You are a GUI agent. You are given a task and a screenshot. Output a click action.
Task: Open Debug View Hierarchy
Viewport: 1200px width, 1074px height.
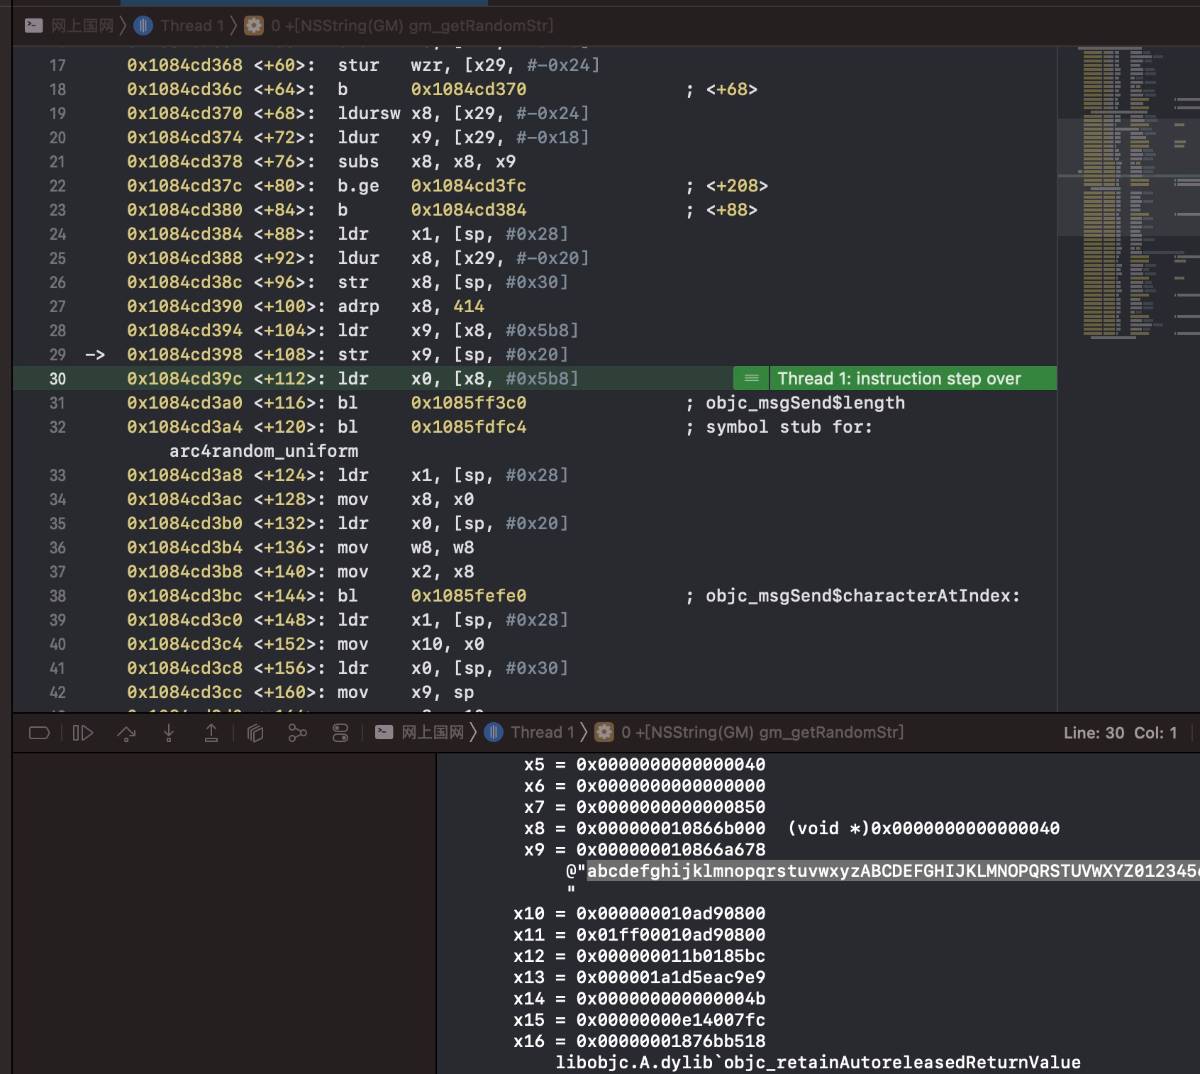click(x=255, y=733)
